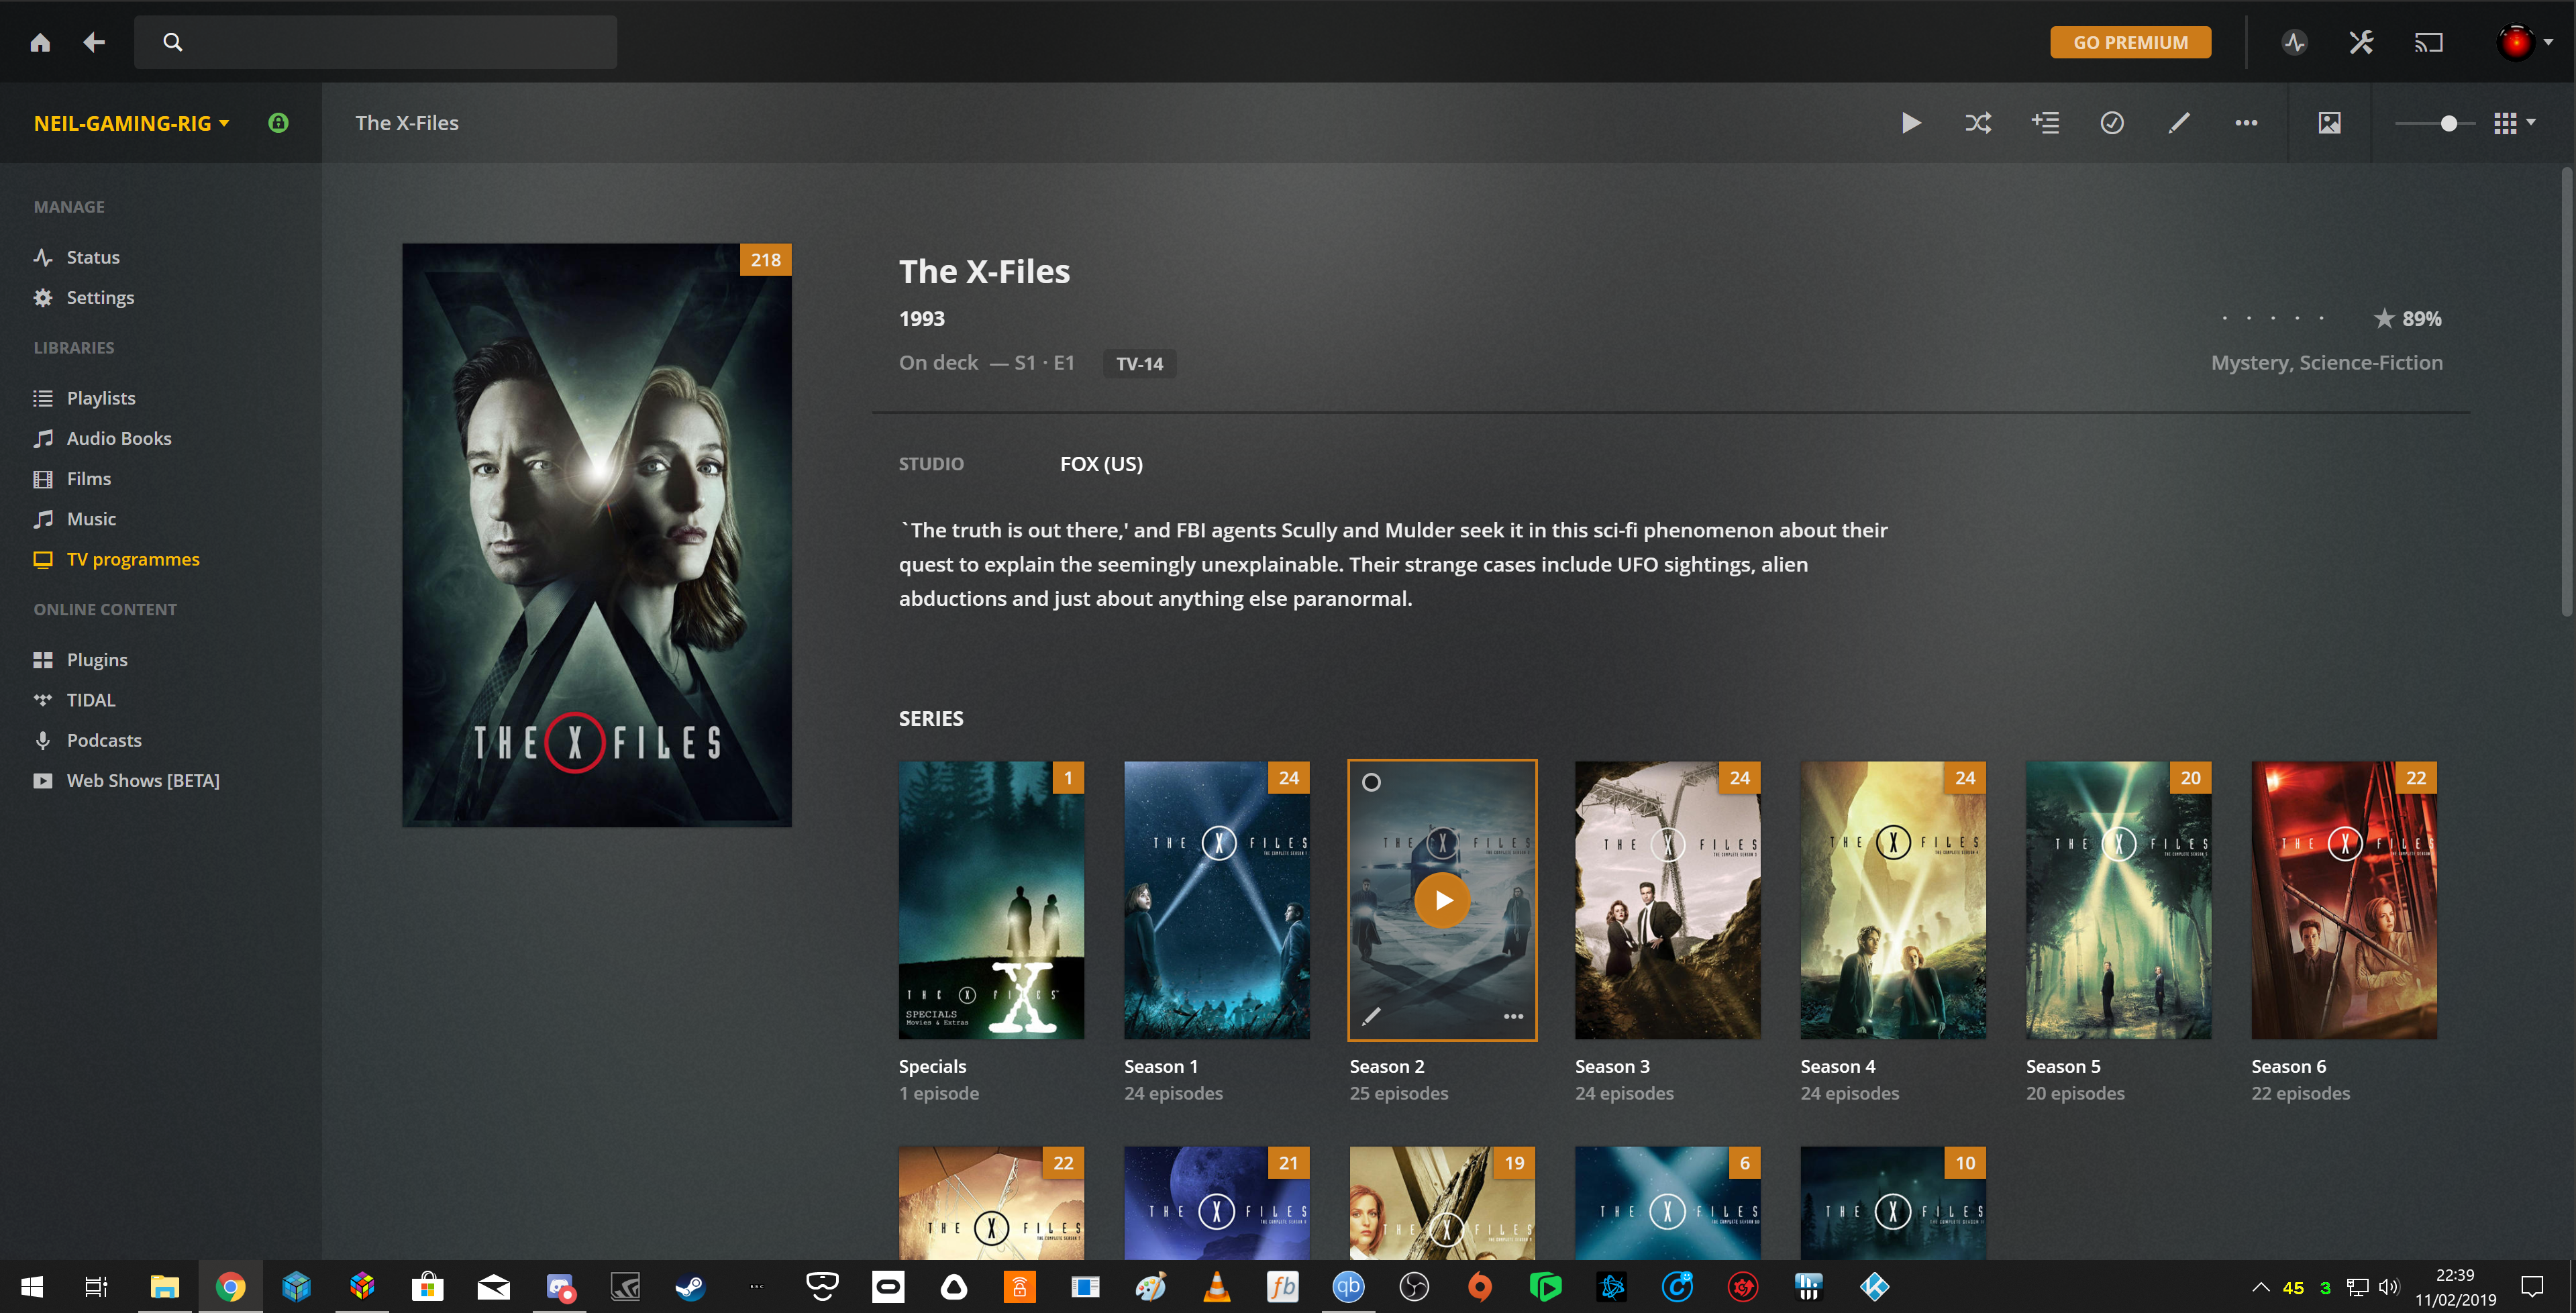
Task: Open Status in the sidebar
Action: coord(93,257)
